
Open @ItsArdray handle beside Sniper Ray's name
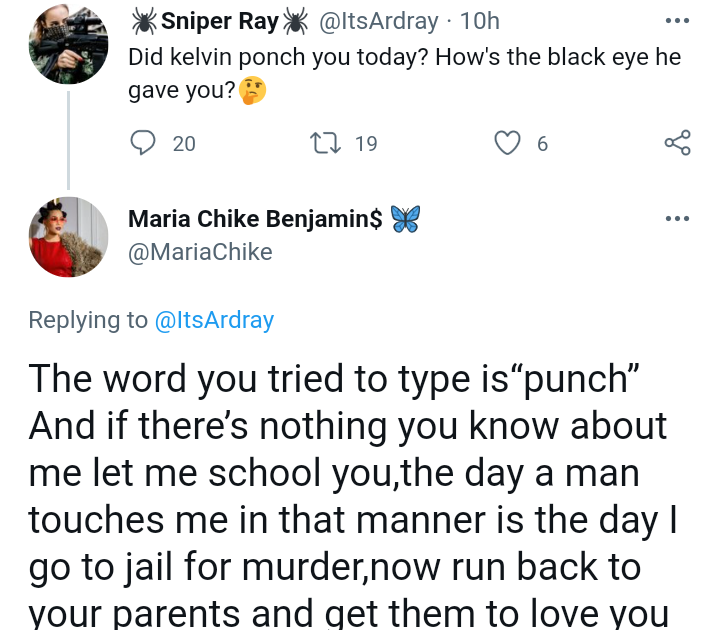tap(382, 20)
